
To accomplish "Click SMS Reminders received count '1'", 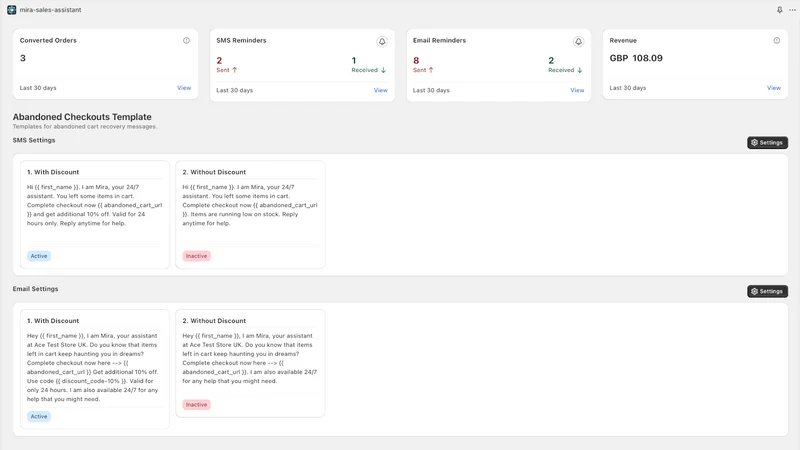I will point(354,60).
